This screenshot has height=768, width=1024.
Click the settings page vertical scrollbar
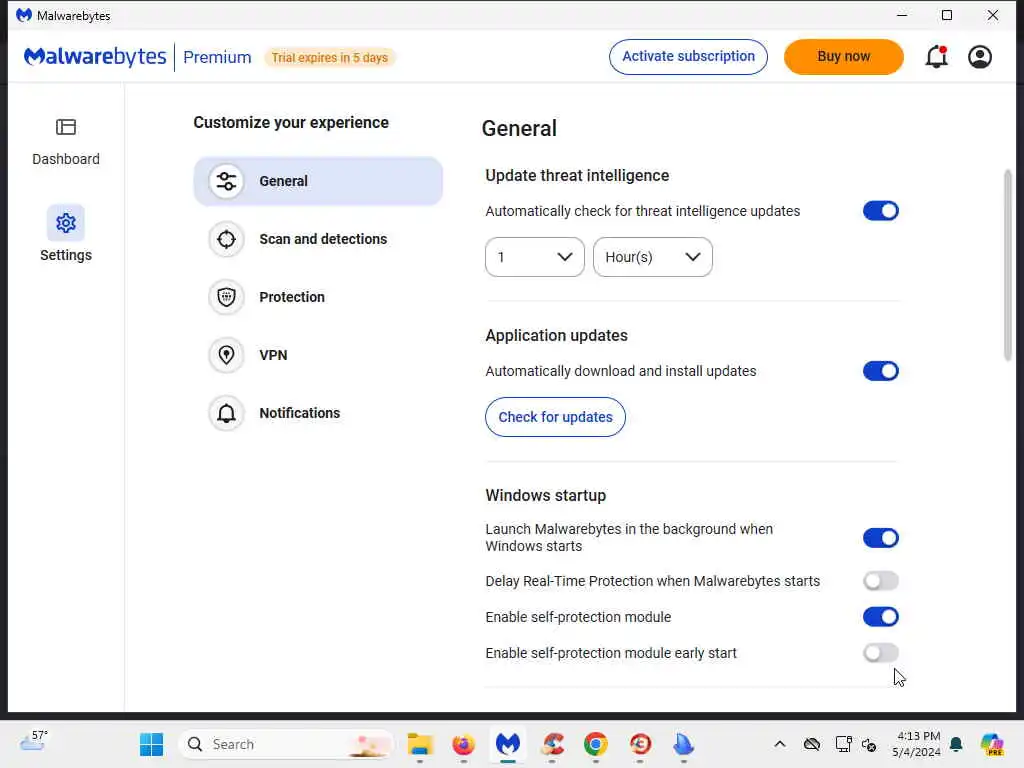pyautogui.click(x=1008, y=264)
